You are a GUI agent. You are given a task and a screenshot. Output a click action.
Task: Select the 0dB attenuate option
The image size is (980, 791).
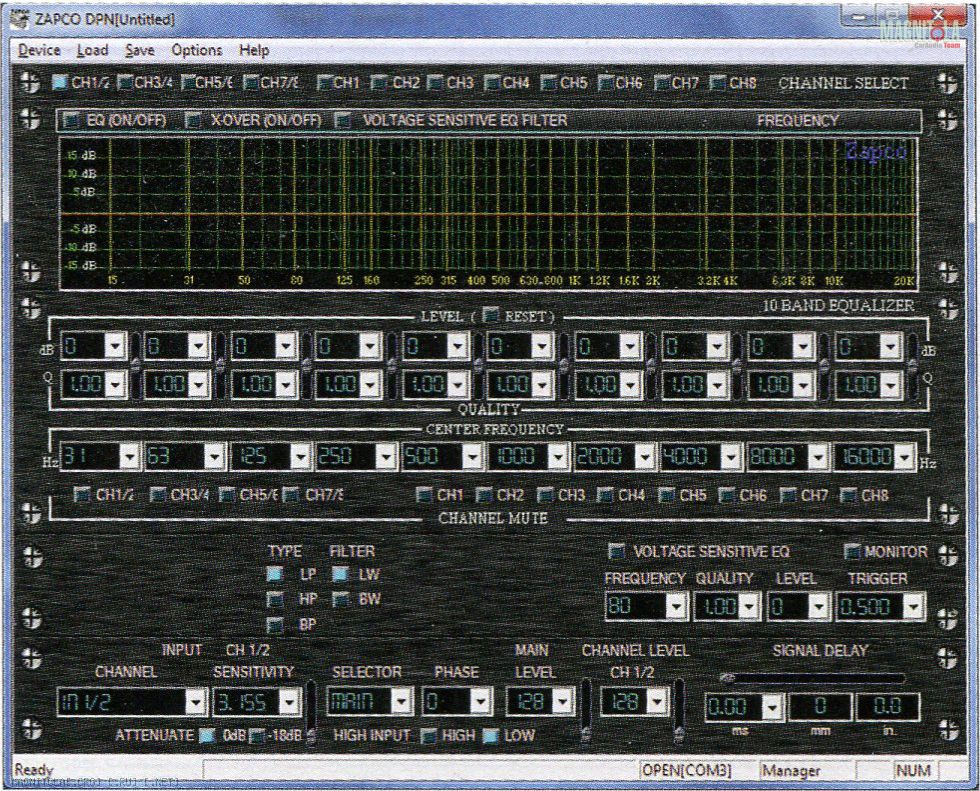[x=207, y=735]
